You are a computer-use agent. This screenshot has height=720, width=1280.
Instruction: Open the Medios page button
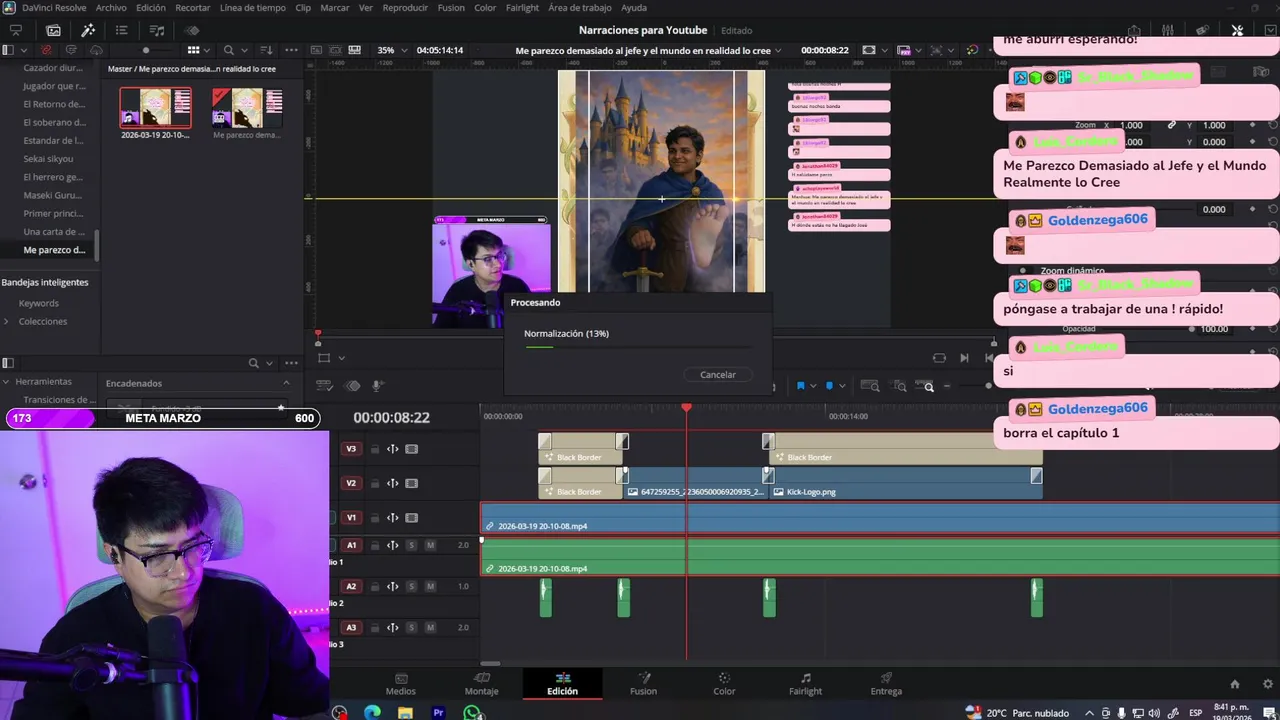pyautogui.click(x=401, y=684)
